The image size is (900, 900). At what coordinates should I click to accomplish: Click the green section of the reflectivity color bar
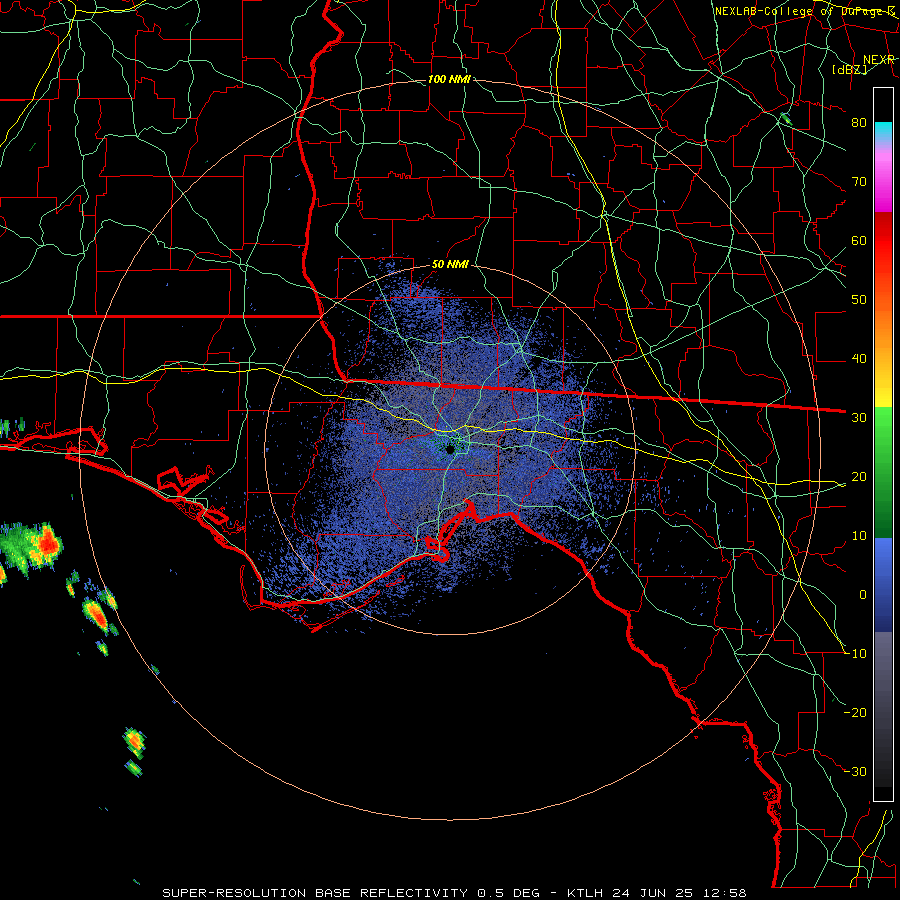click(x=883, y=471)
